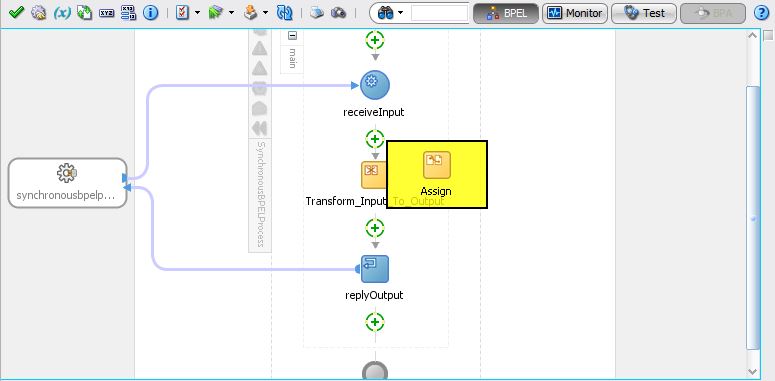Select the synchronousbpelp... partner link box
Screen dimensions: 775x381
pyautogui.click(x=68, y=183)
